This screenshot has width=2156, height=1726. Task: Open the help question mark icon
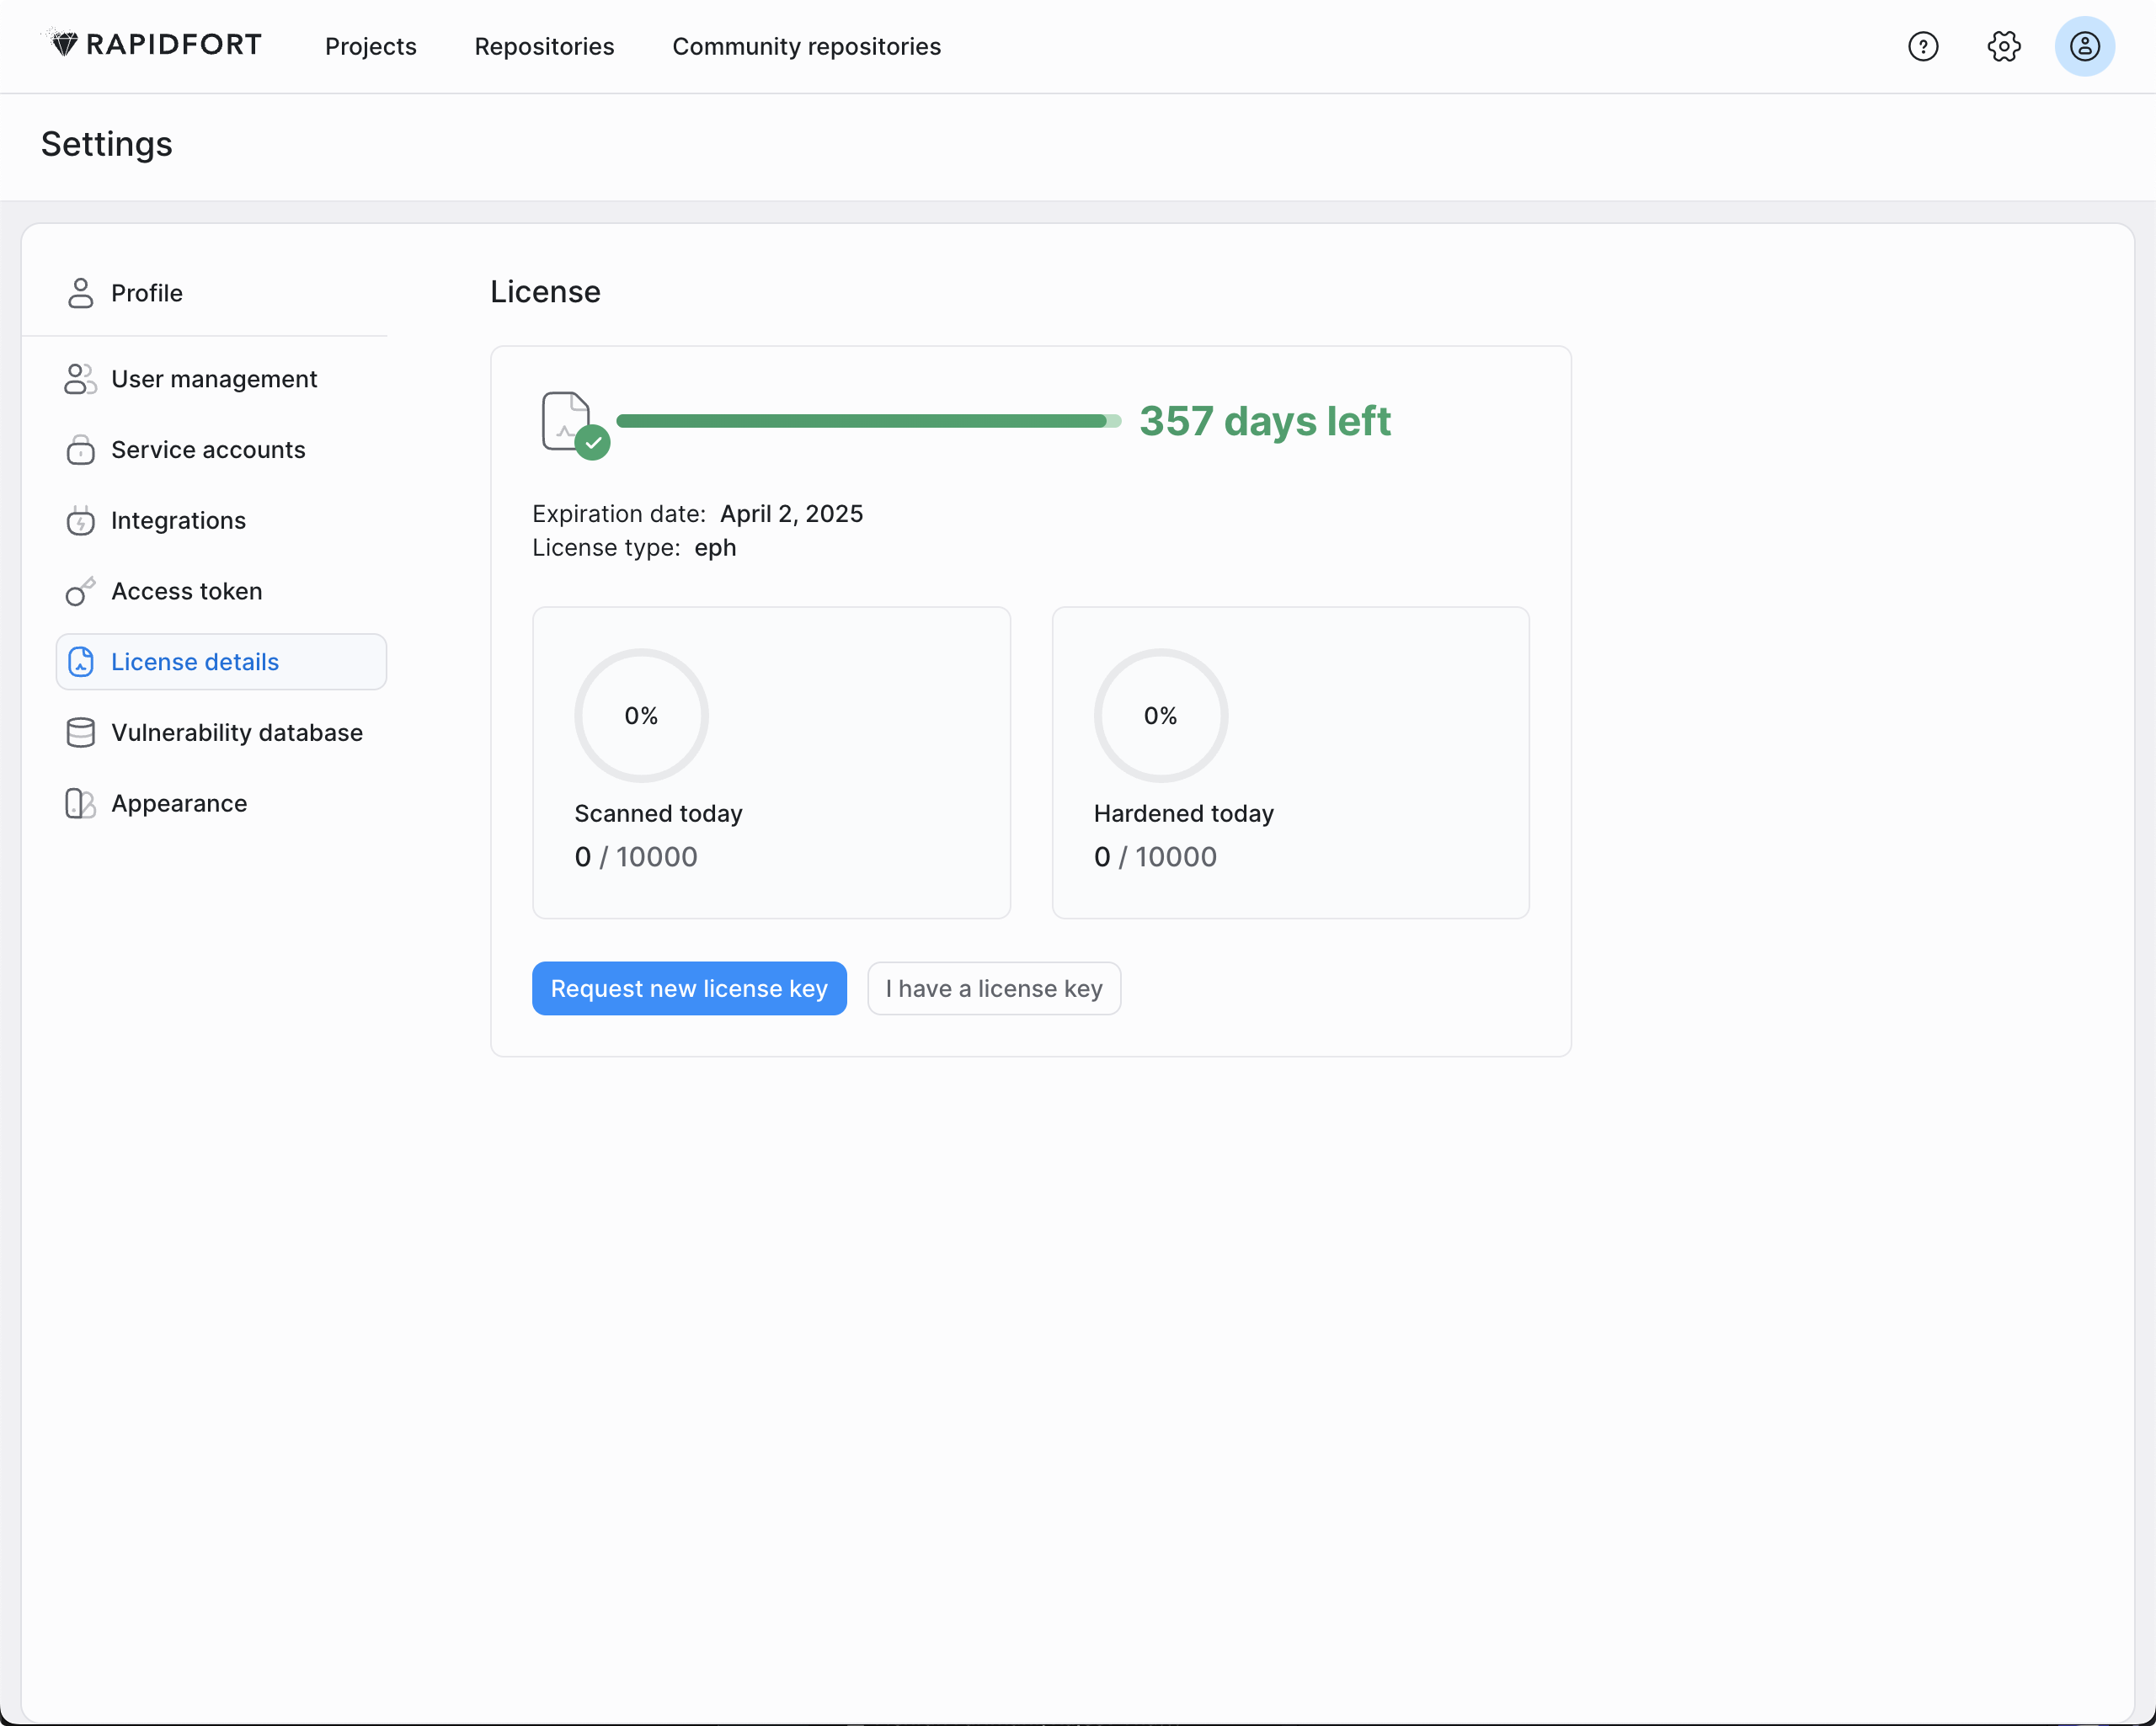1925,45
